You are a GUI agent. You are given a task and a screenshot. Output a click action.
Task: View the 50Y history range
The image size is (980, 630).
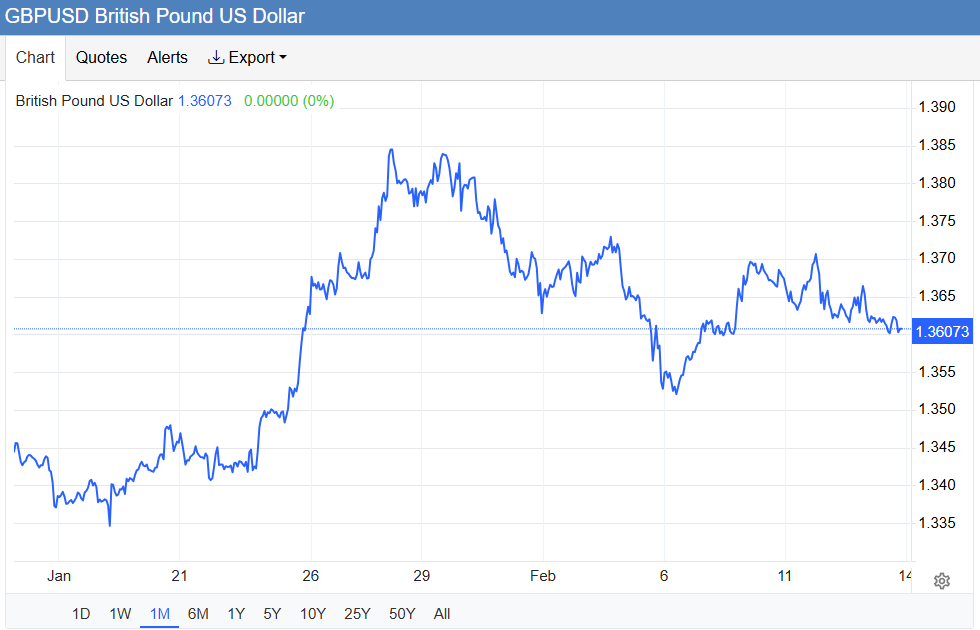(x=401, y=613)
